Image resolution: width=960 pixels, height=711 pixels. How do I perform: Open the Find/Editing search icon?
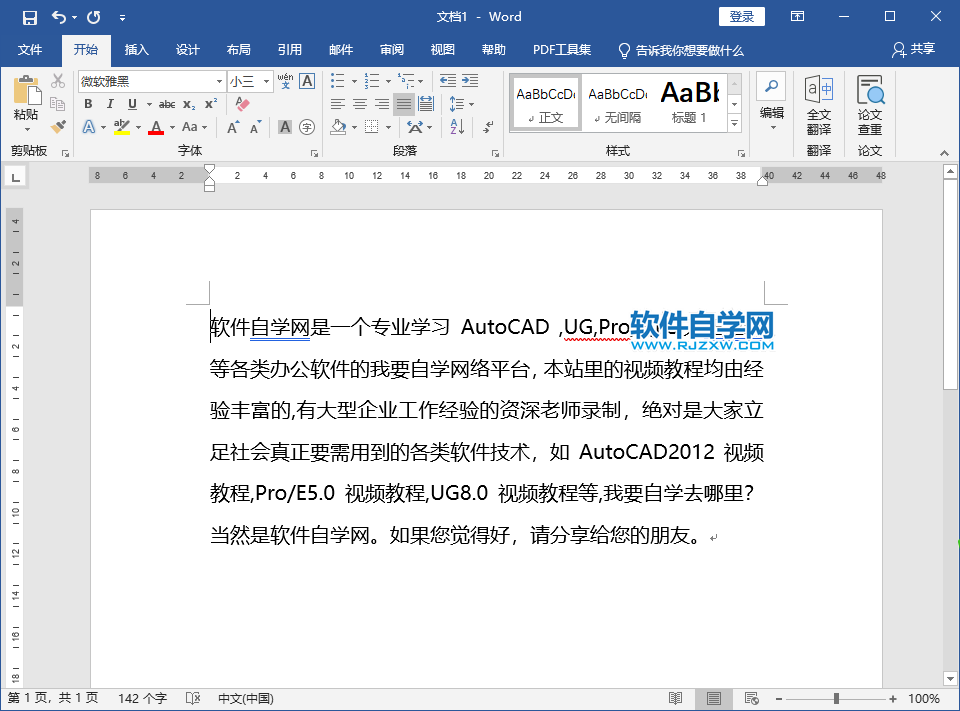tap(771, 86)
